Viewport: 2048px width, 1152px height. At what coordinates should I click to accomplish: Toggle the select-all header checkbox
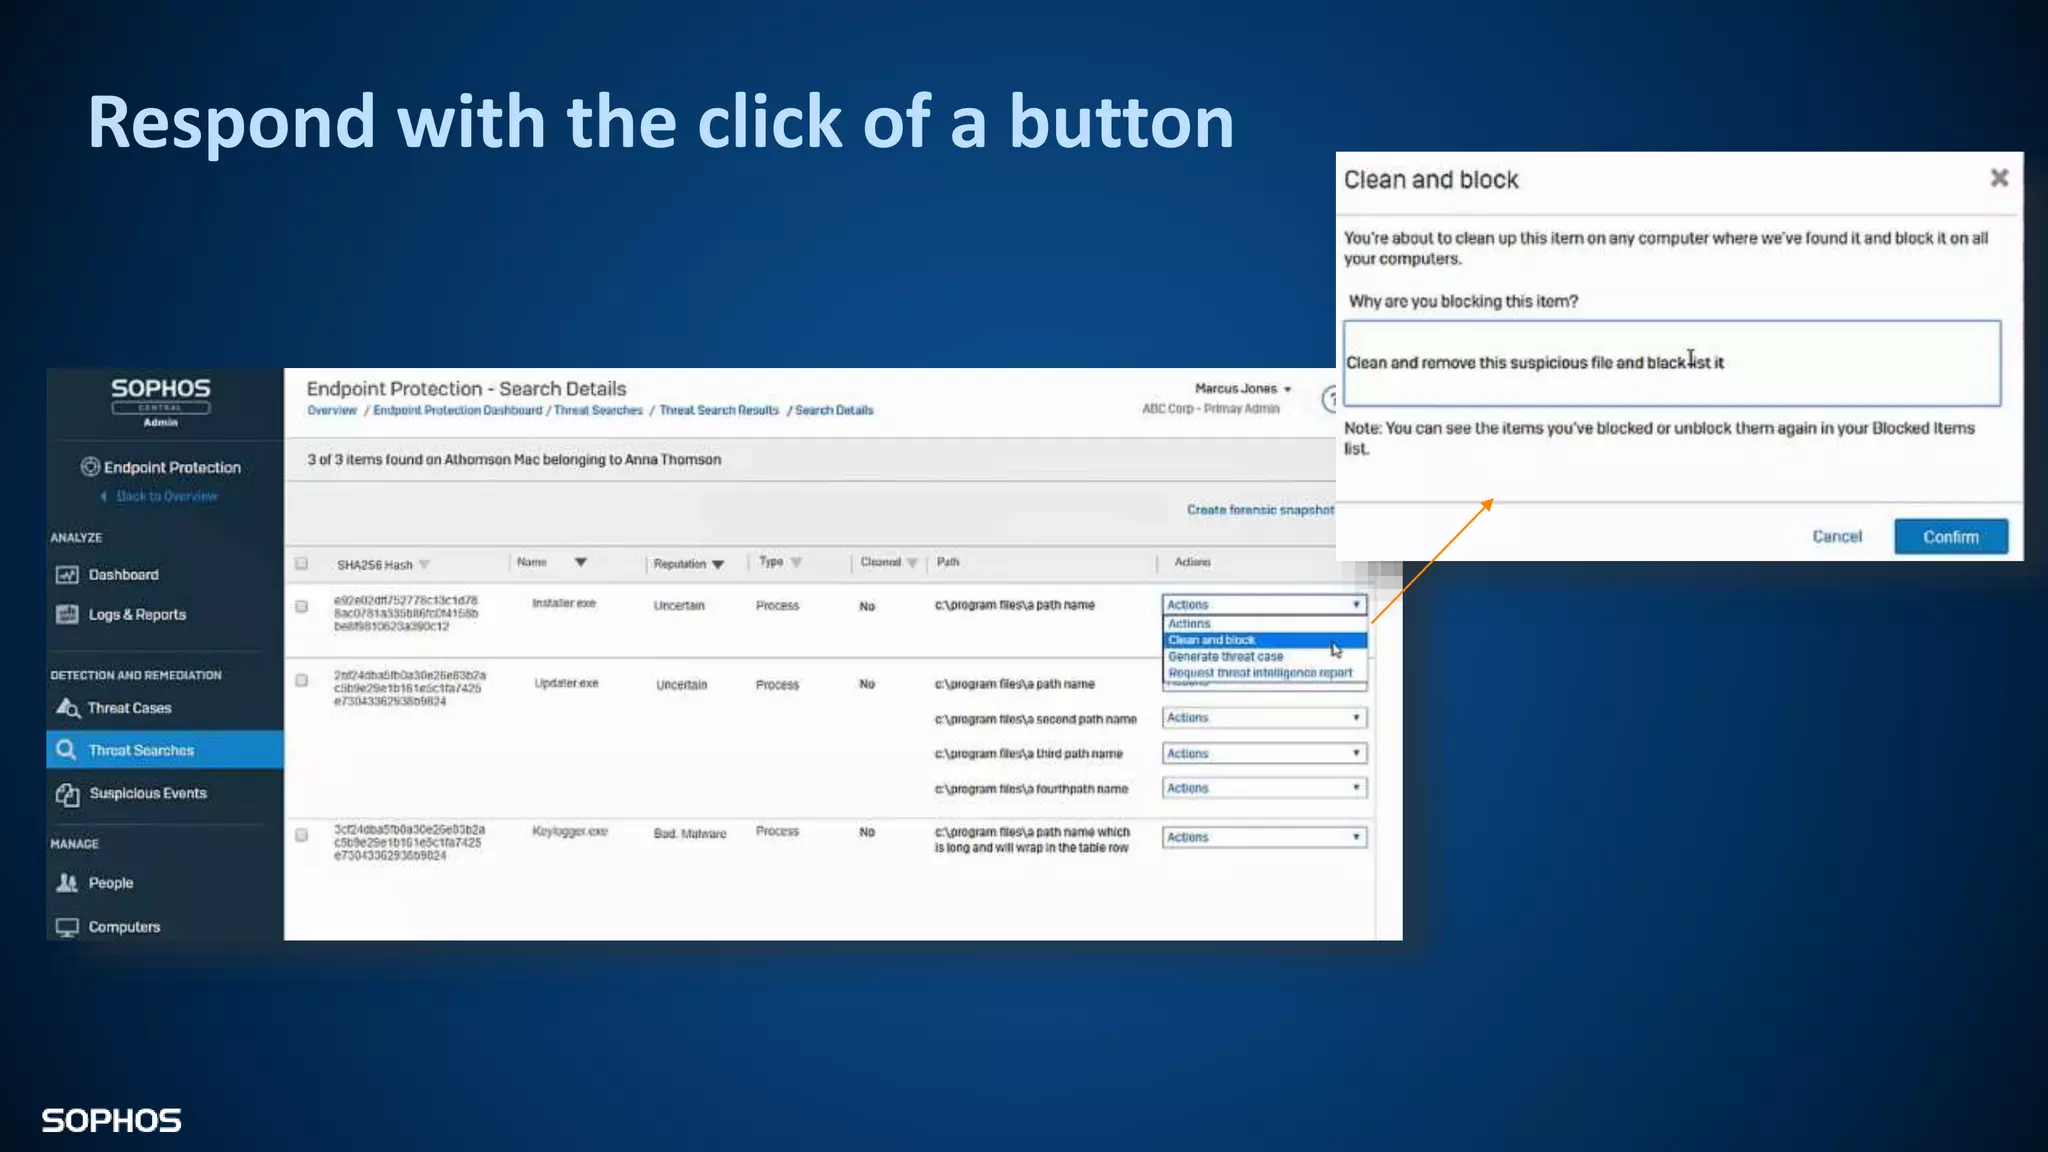(x=302, y=564)
